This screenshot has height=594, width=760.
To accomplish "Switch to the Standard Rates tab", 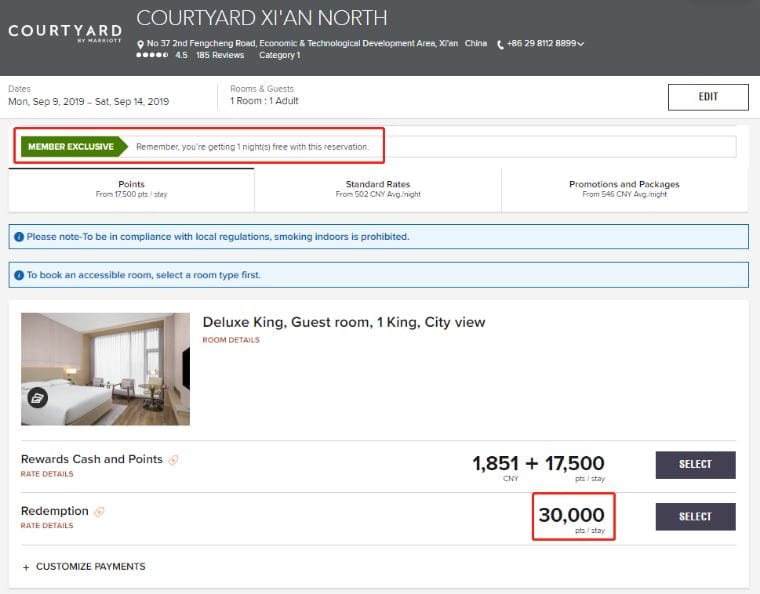I will pyautogui.click(x=377, y=189).
